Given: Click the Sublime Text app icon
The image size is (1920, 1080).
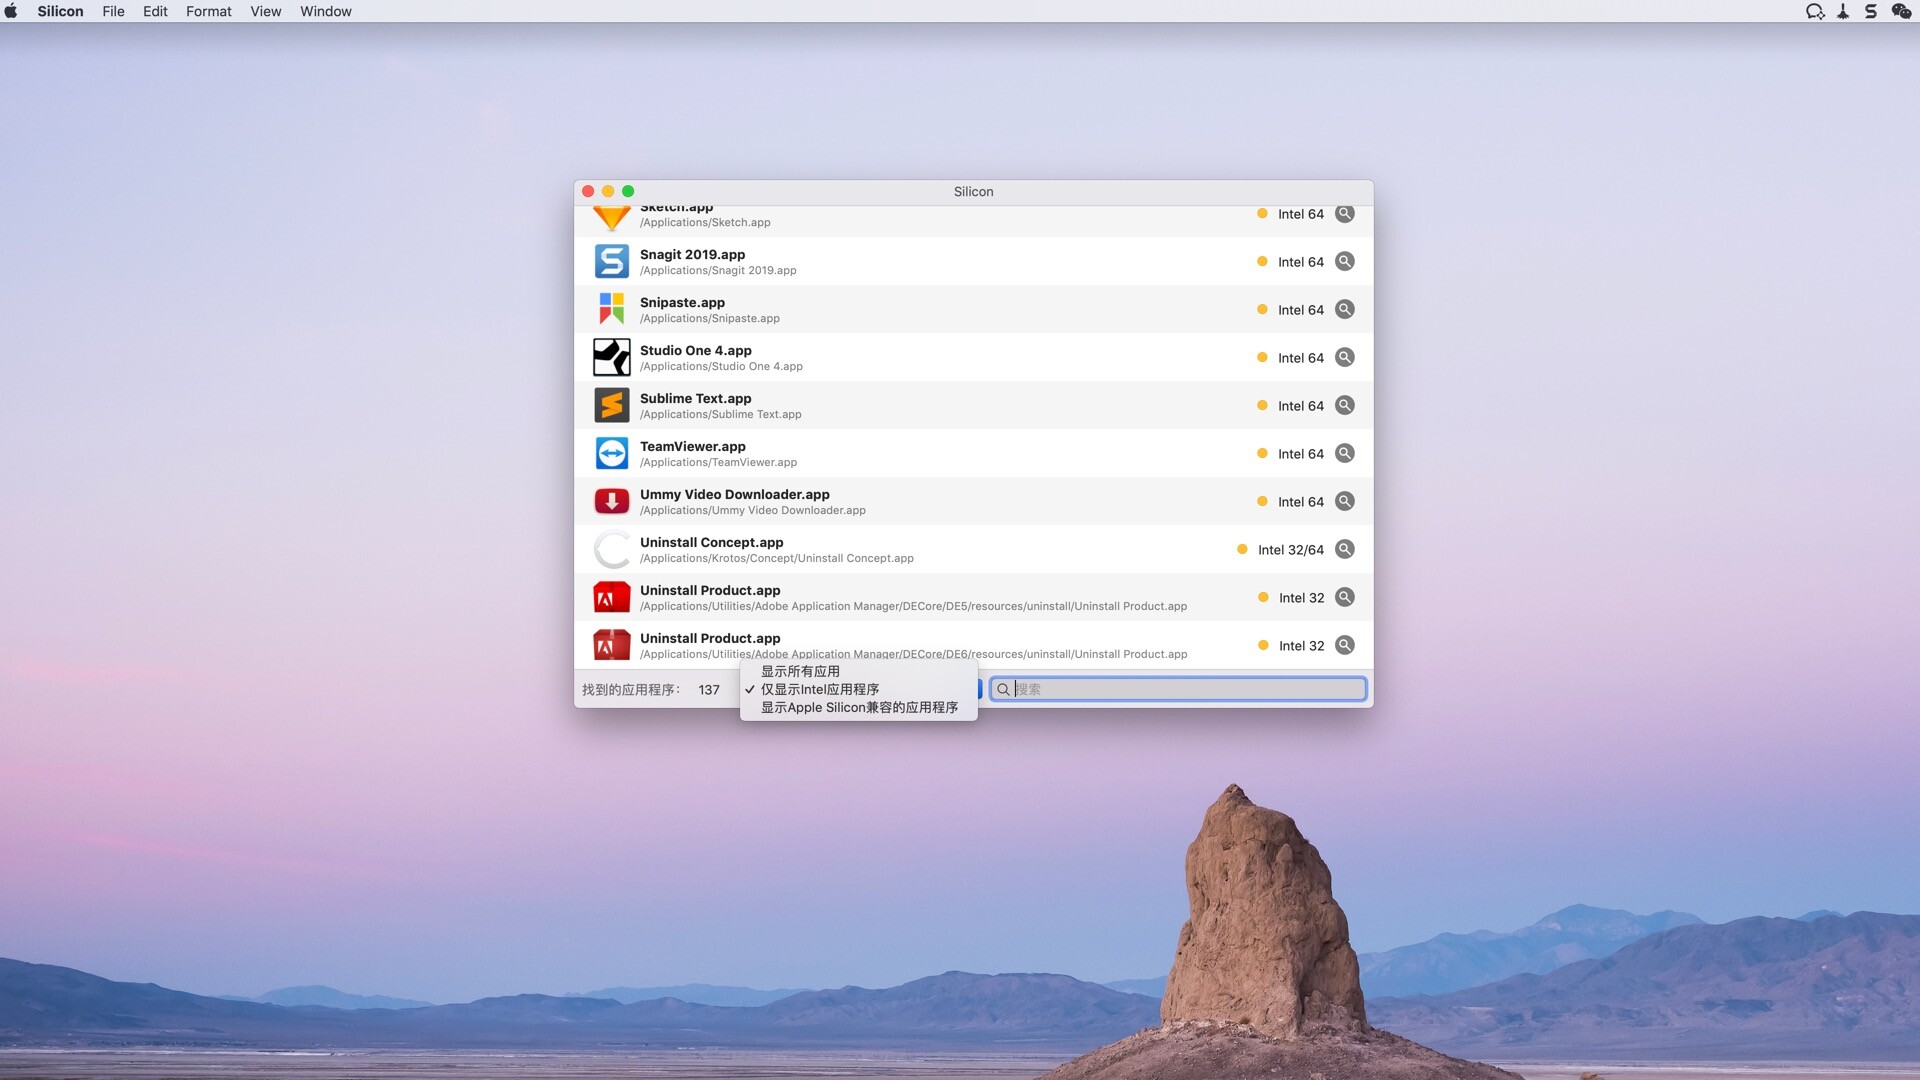Looking at the screenshot, I should tap(611, 405).
